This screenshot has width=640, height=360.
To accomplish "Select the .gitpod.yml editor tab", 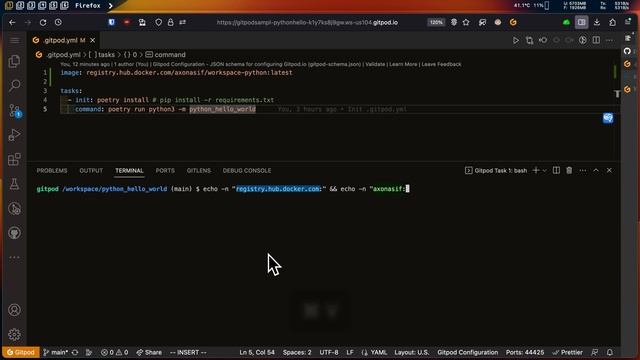I will [63, 40].
